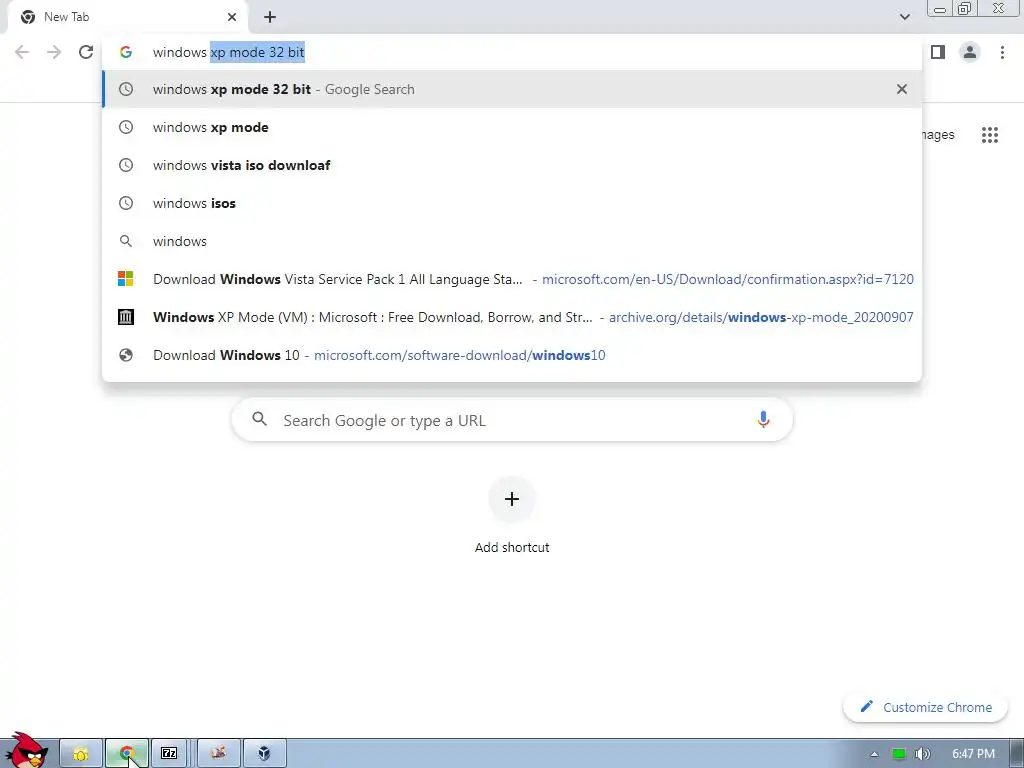This screenshot has width=1024, height=768.
Task: Click the archive.org icon in suggestions
Action: tap(126, 317)
